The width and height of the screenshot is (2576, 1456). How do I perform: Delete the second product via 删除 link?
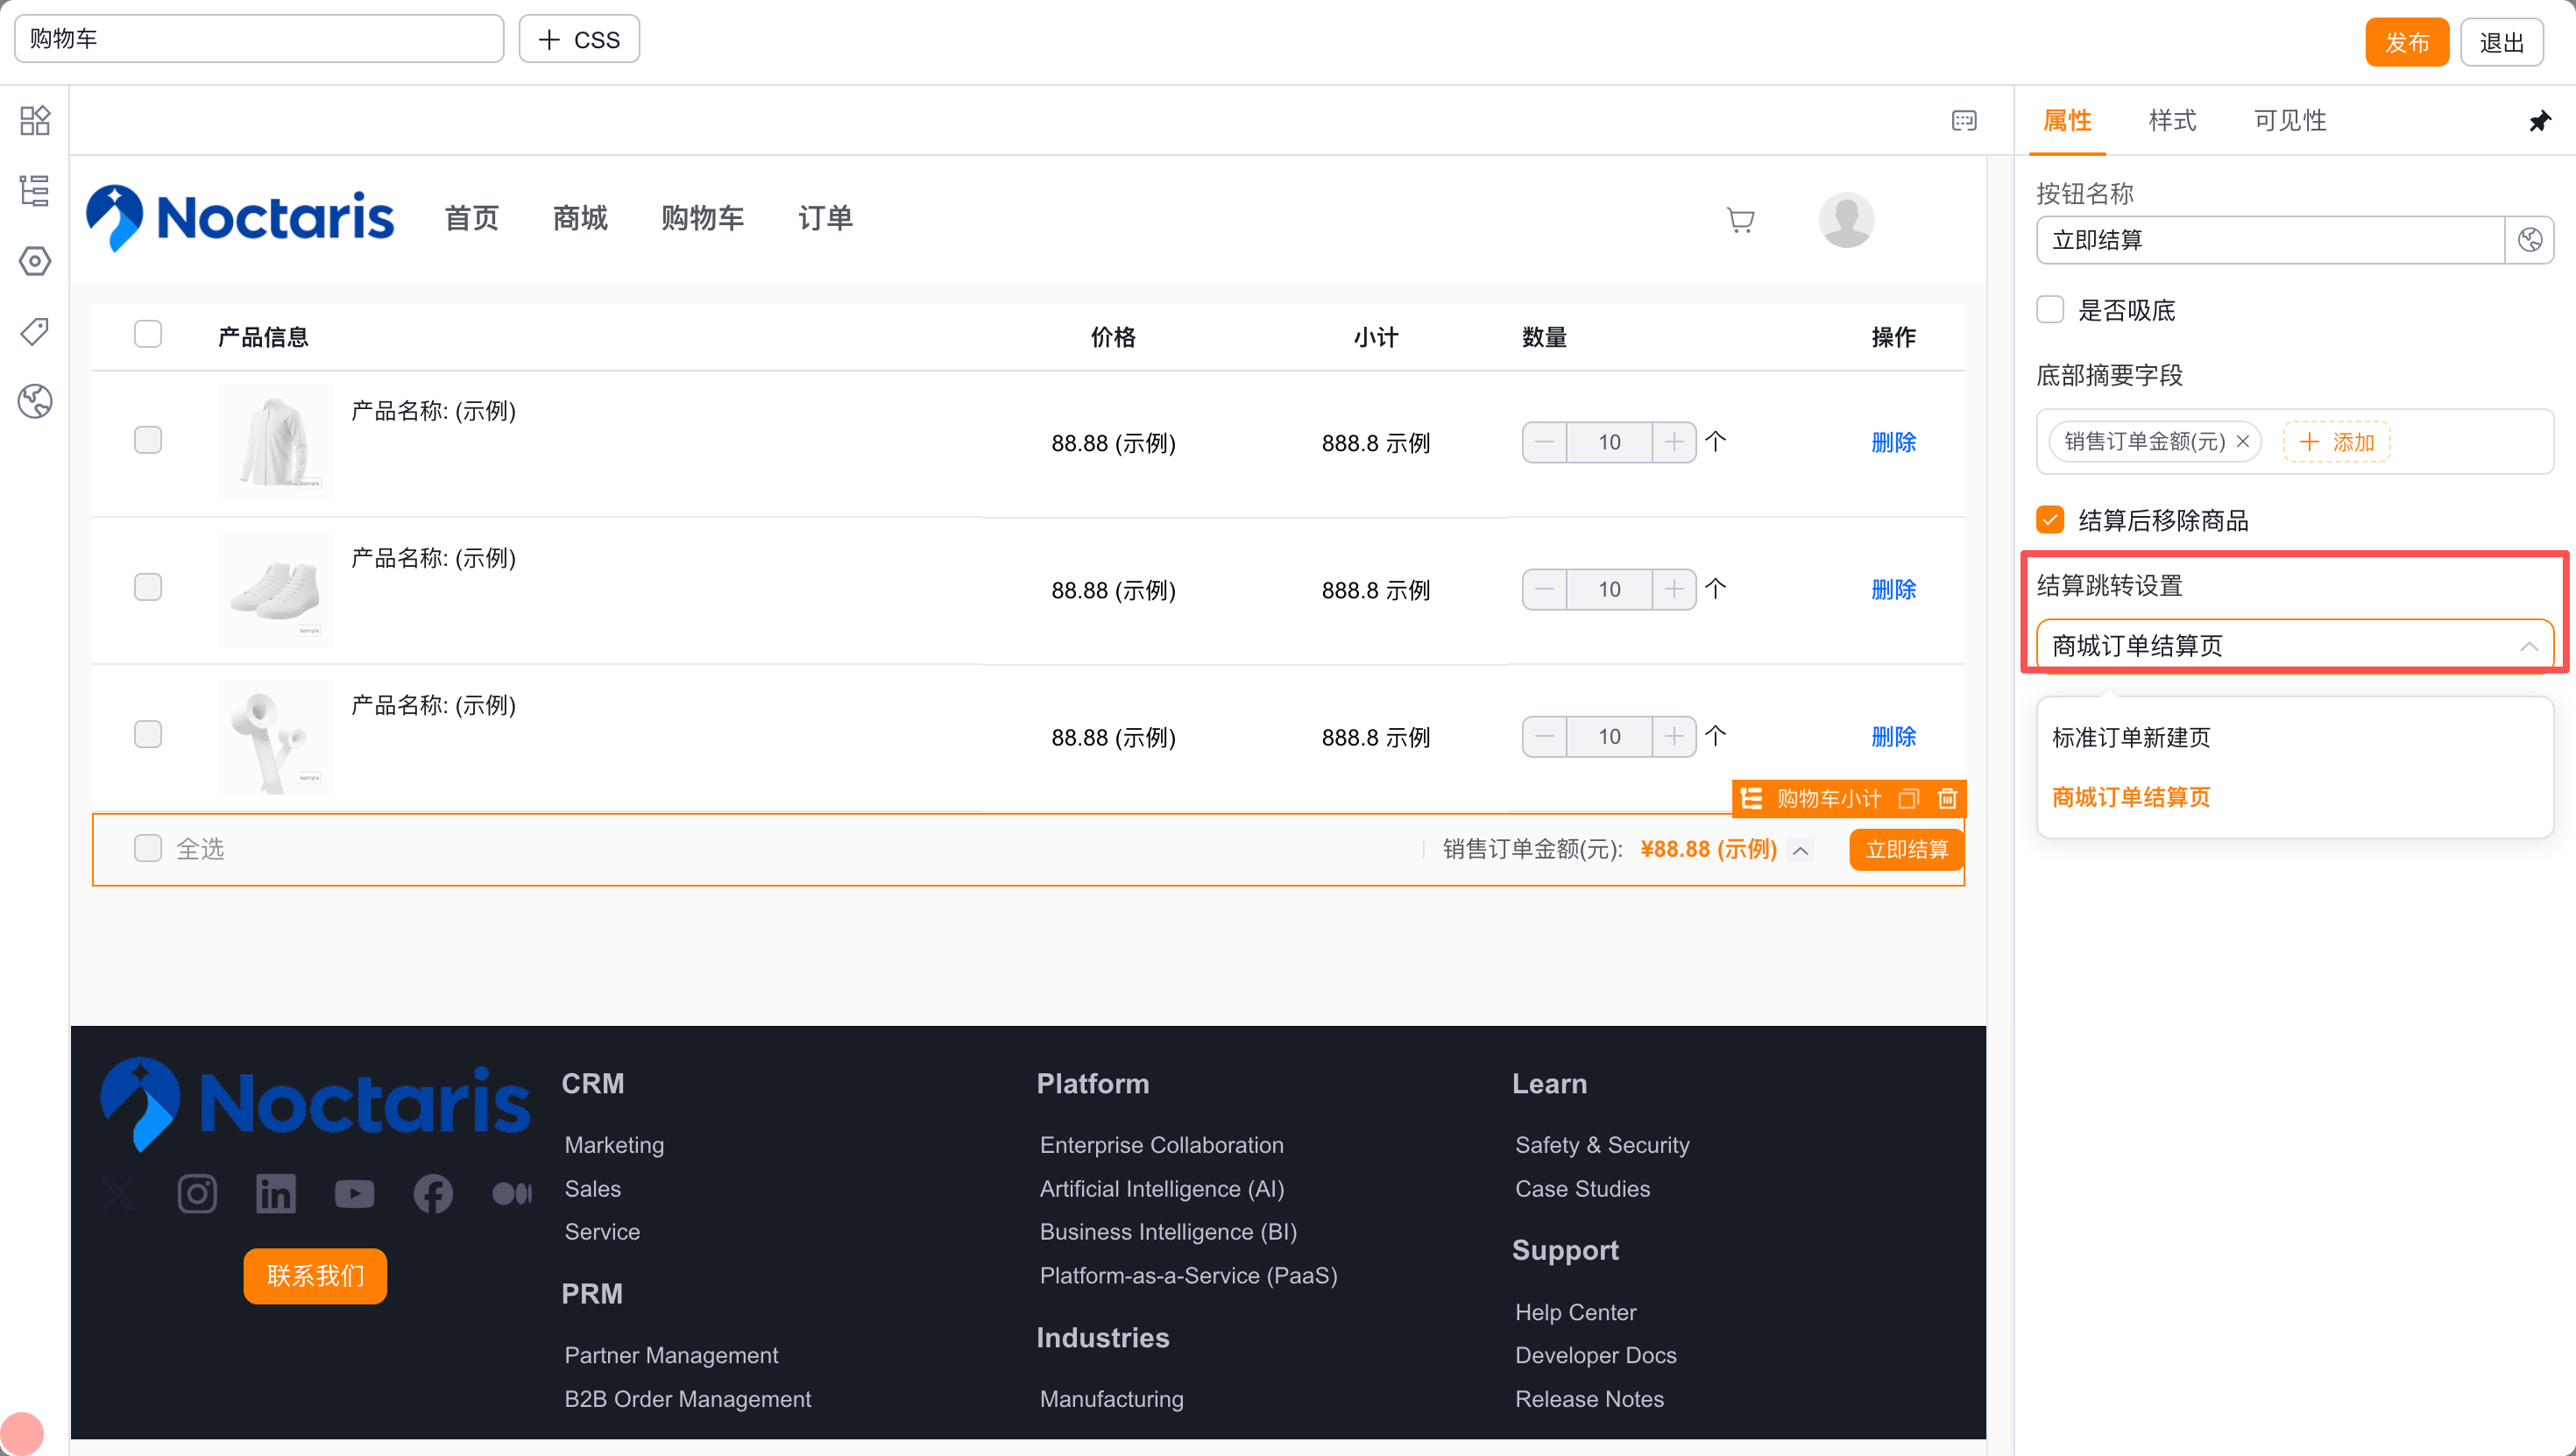coord(1893,589)
